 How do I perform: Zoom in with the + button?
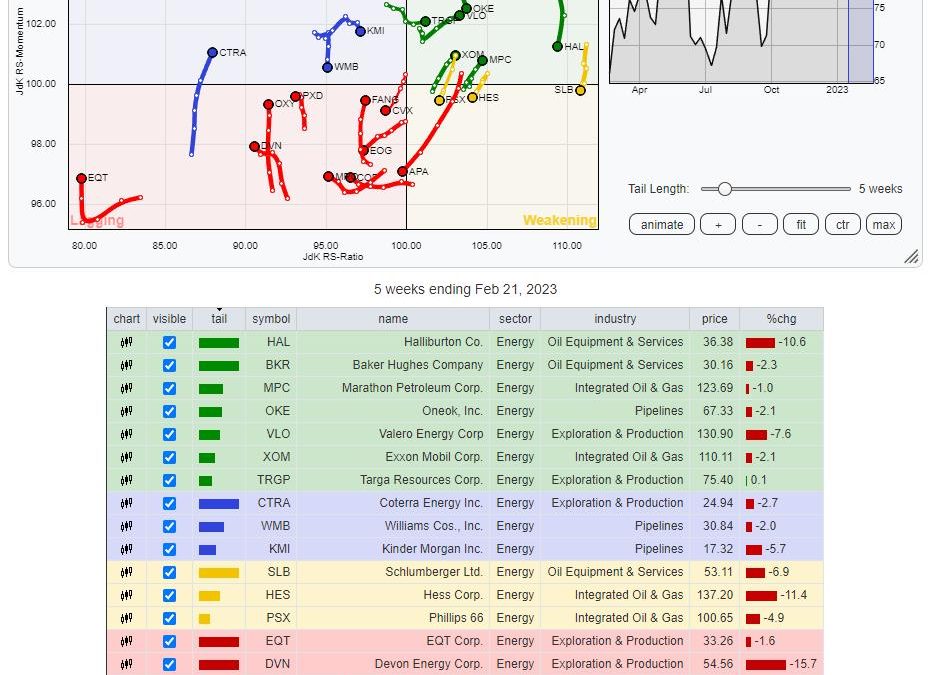click(x=718, y=225)
